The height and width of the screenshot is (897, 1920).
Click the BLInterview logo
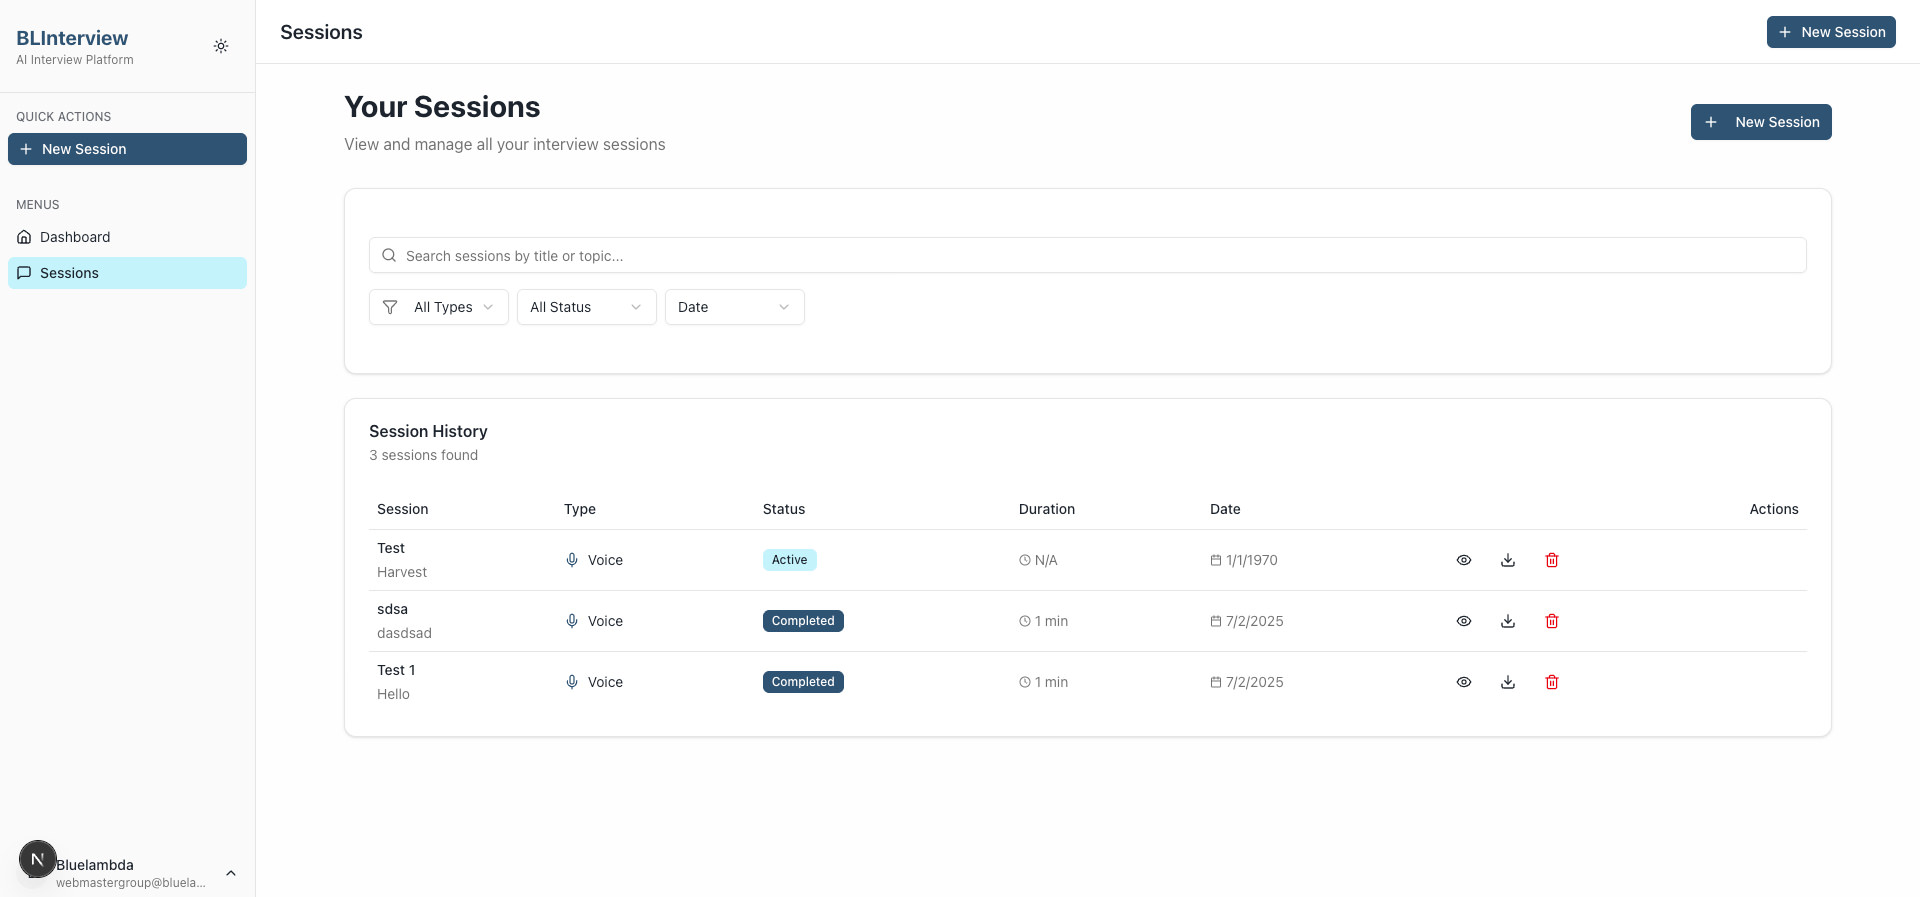(72, 38)
